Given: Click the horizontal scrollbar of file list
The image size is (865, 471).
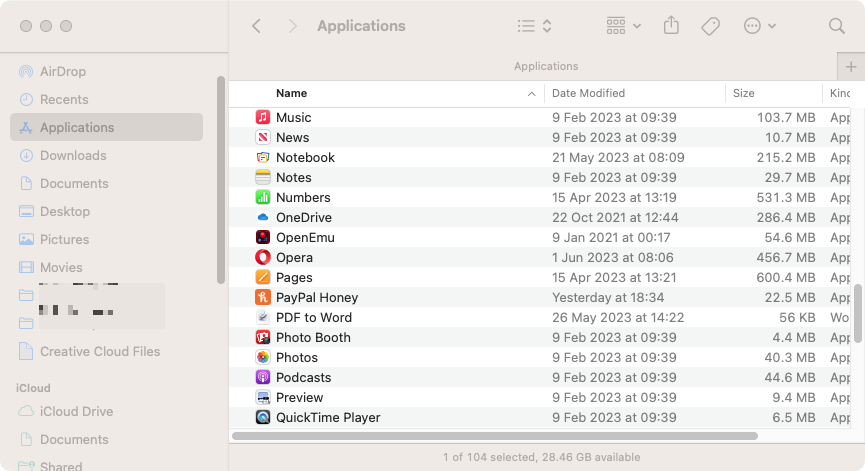Looking at the screenshot, I should point(495,436).
